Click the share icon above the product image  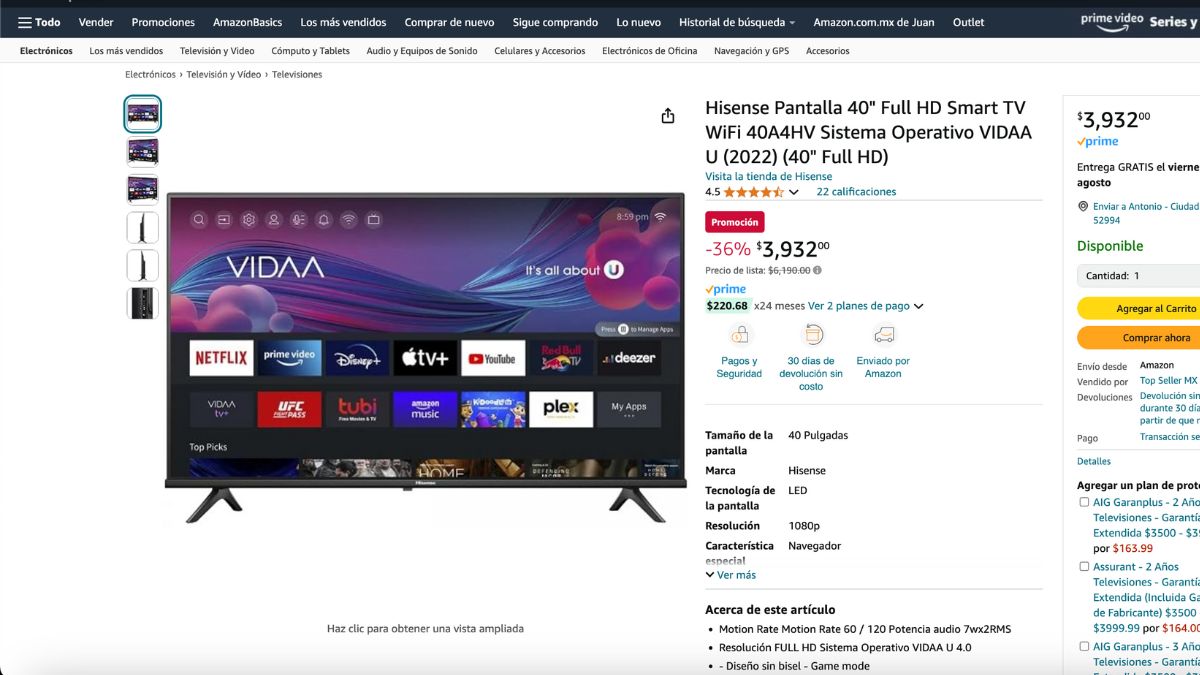click(x=668, y=116)
